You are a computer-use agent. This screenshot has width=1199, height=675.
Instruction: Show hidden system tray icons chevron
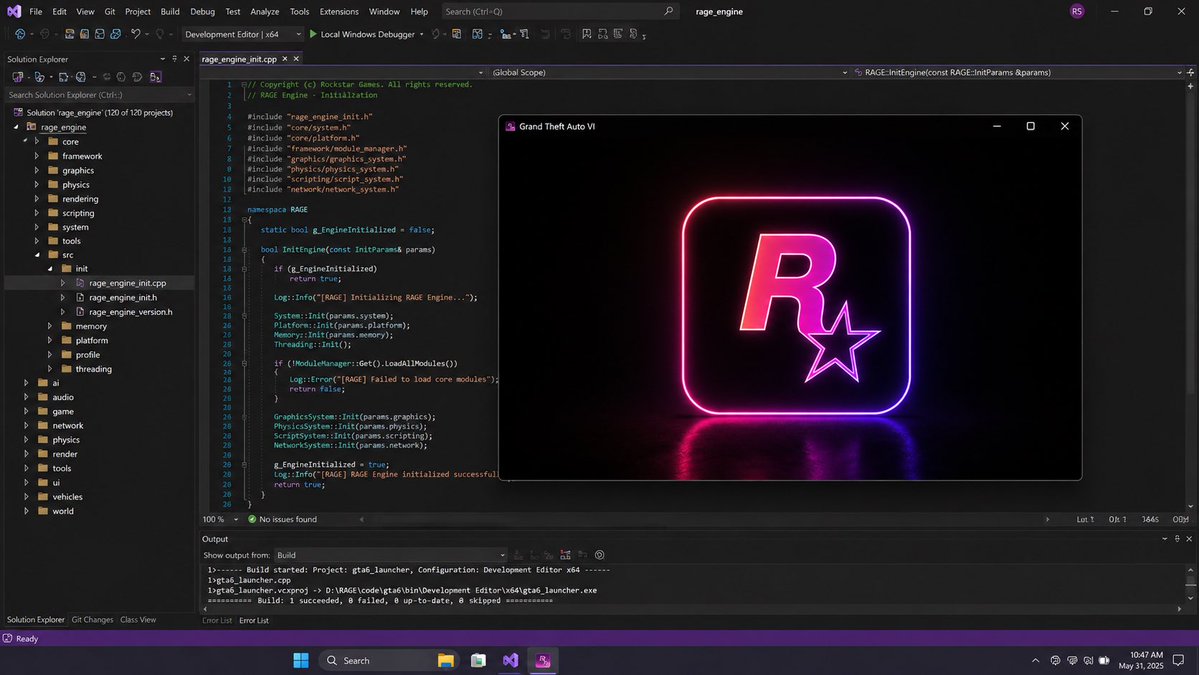pos(1035,660)
